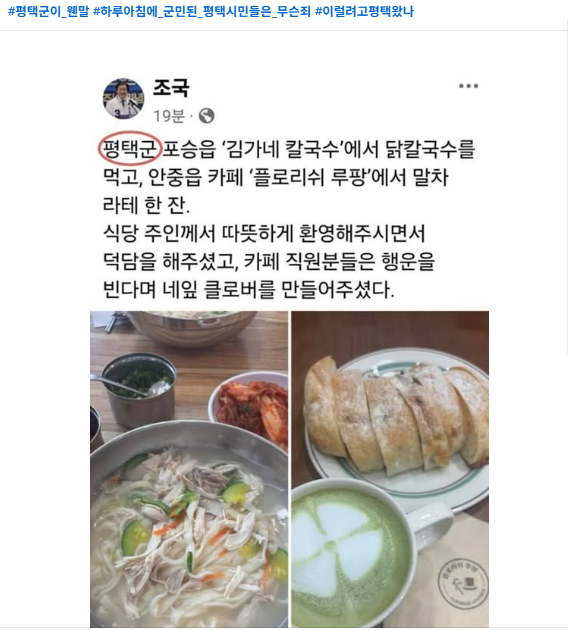Click the kimchi dish in photo

pos(252,408)
